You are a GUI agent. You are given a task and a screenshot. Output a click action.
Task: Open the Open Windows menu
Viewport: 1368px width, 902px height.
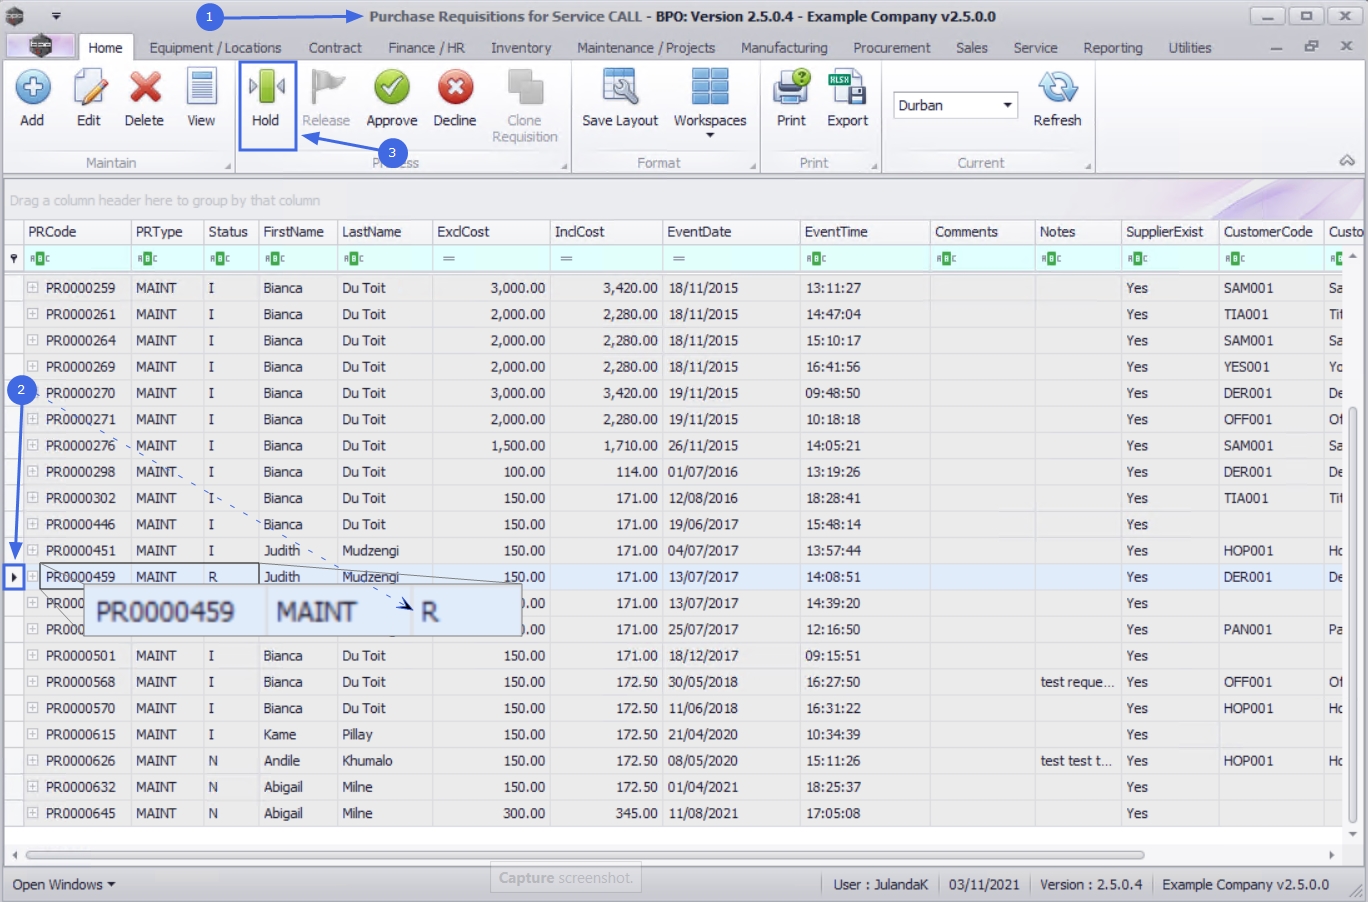(63, 884)
